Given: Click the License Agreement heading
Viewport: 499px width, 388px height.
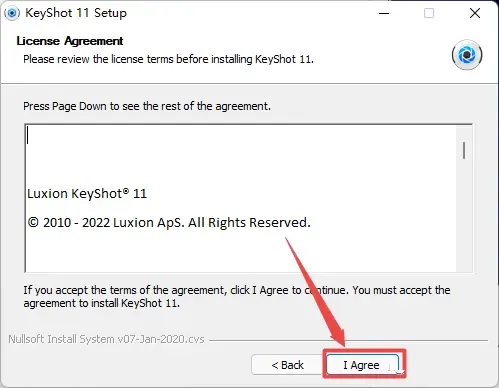Looking at the screenshot, I should click(x=70, y=41).
